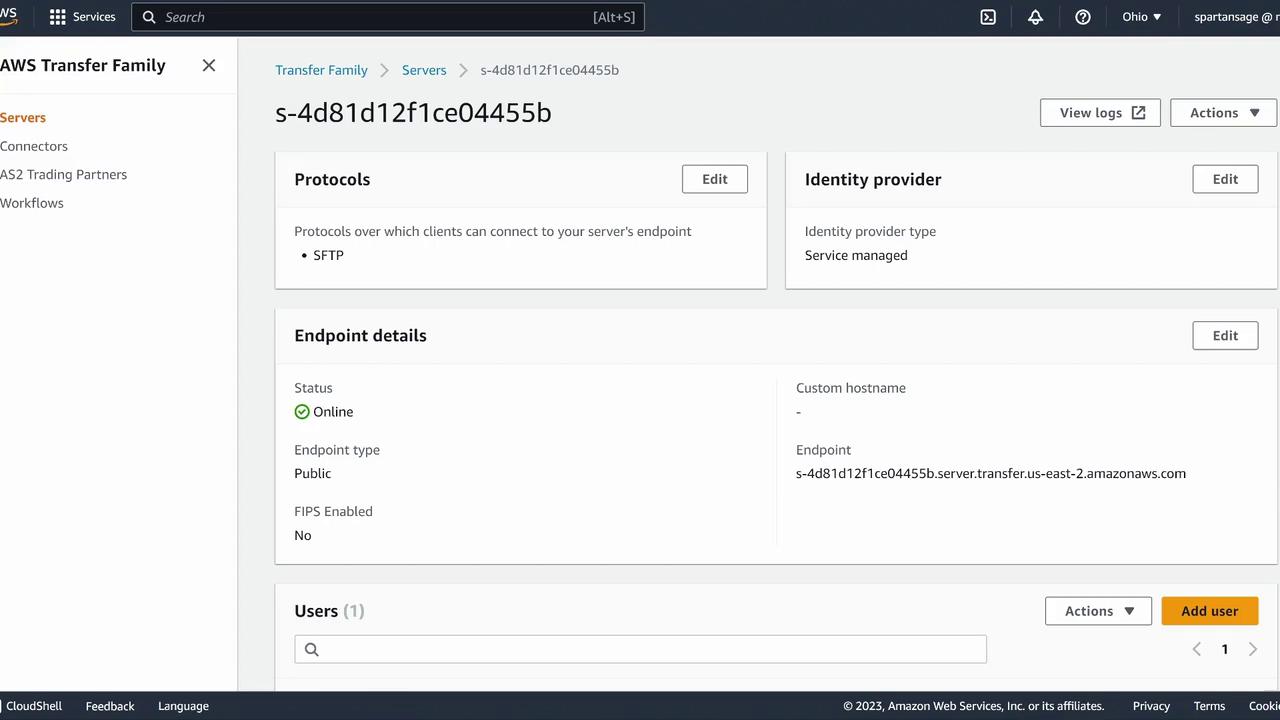Open the Services grid menu icon
This screenshot has height=720, width=1280.
pos(58,17)
